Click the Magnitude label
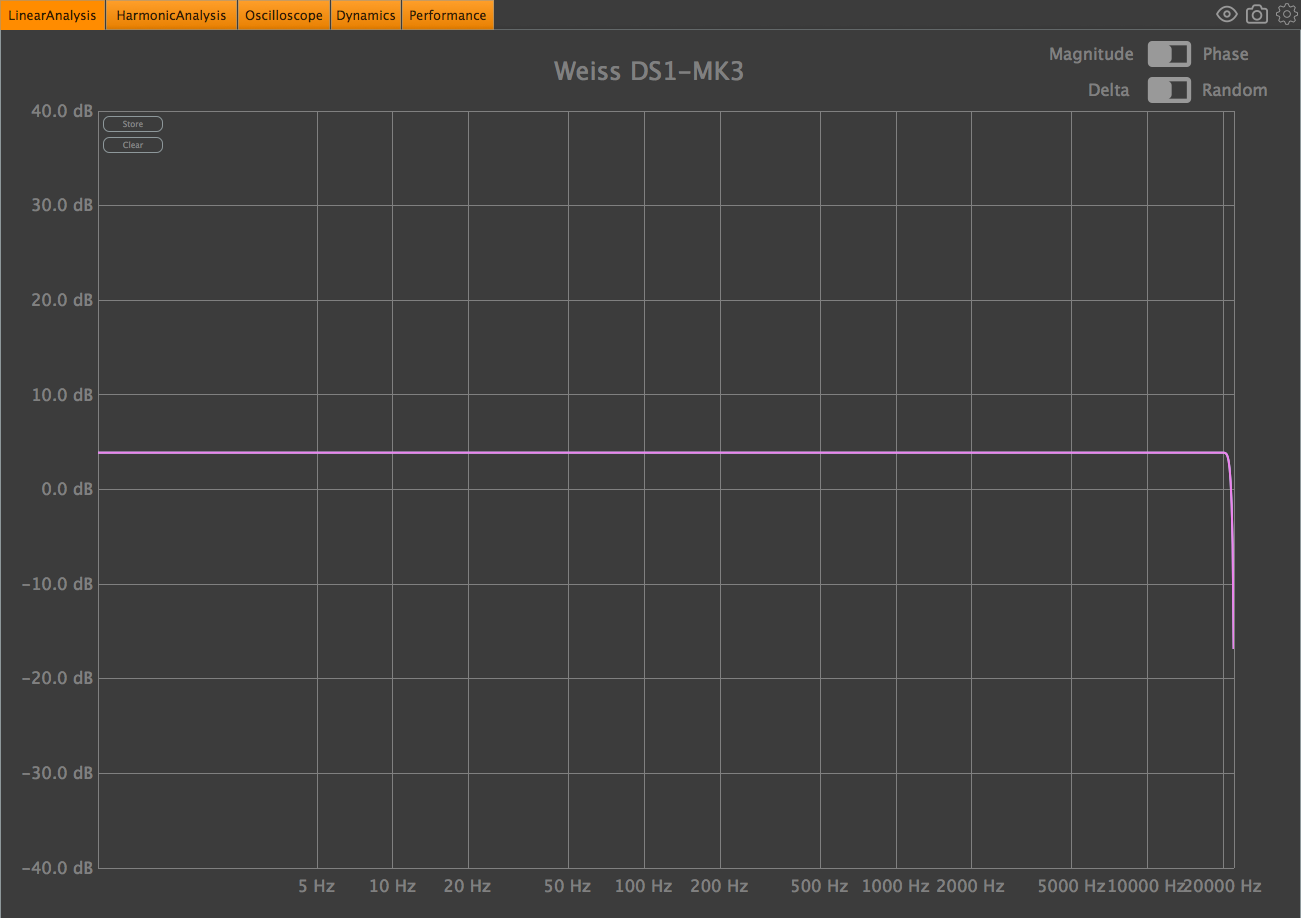This screenshot has width=1301, height=918. pos(1091,54)
